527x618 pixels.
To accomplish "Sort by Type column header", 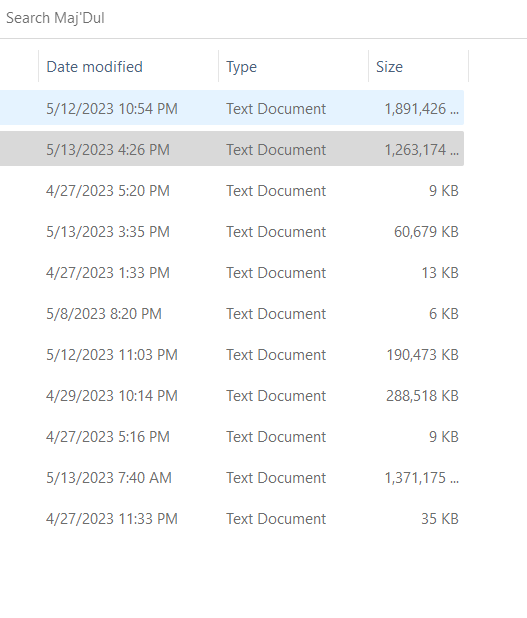I will [293, 67].
